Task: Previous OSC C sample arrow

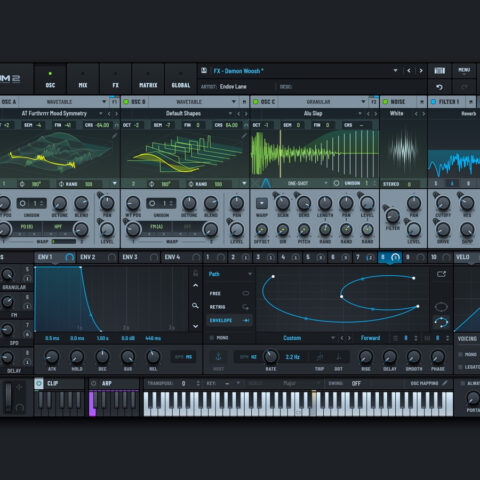Action: [x=368, y=114]
